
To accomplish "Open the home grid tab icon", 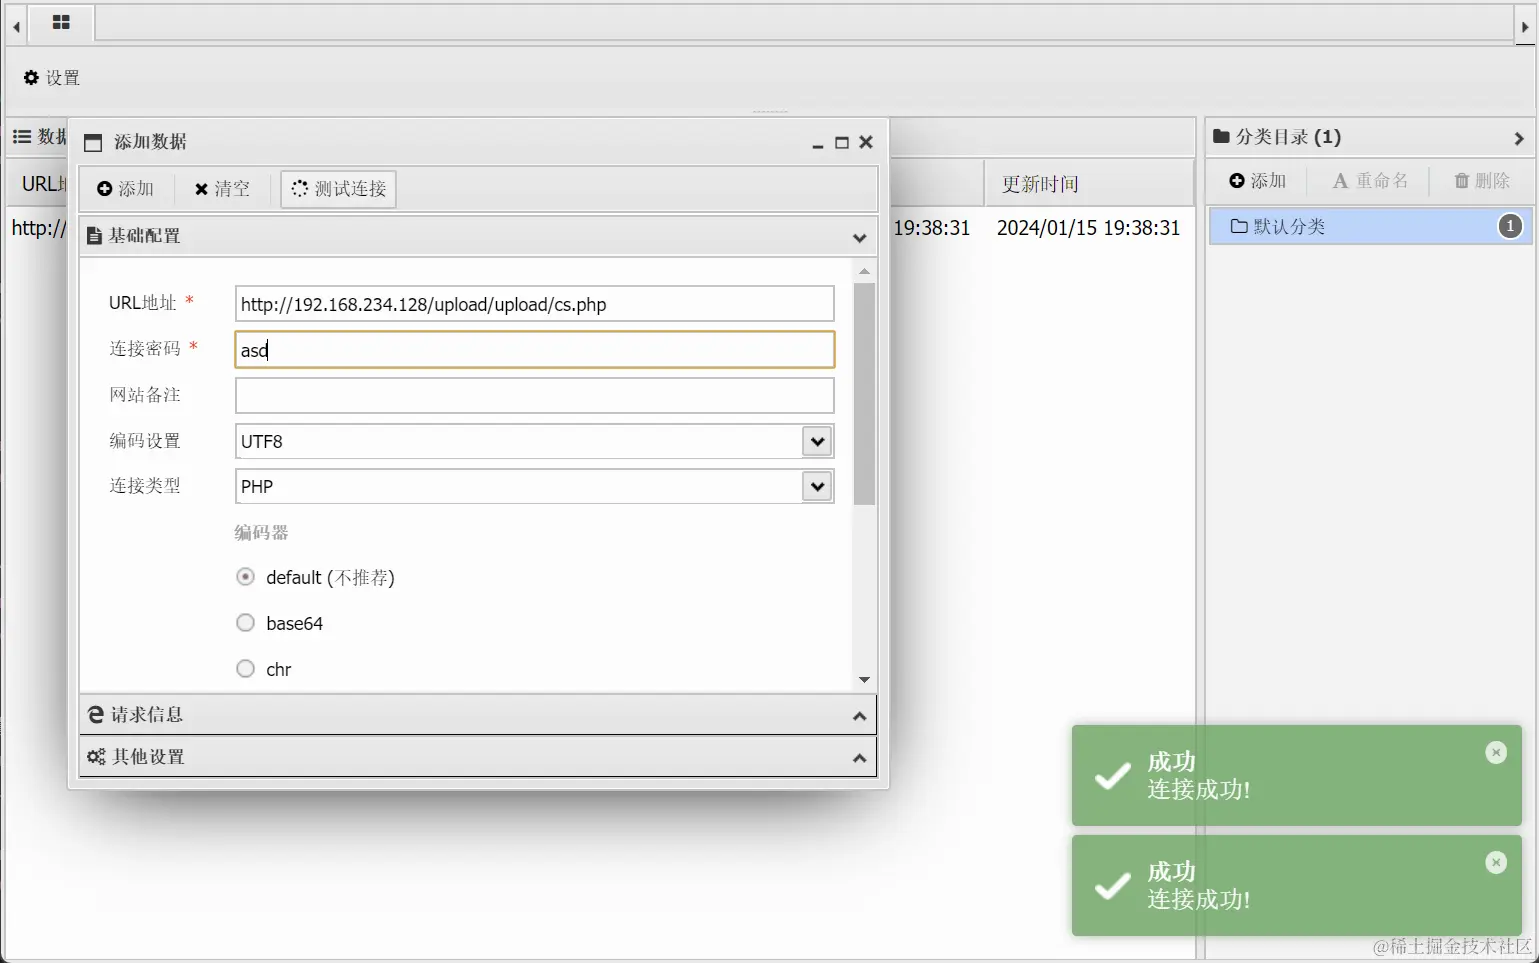I will [x=61, y=22].
